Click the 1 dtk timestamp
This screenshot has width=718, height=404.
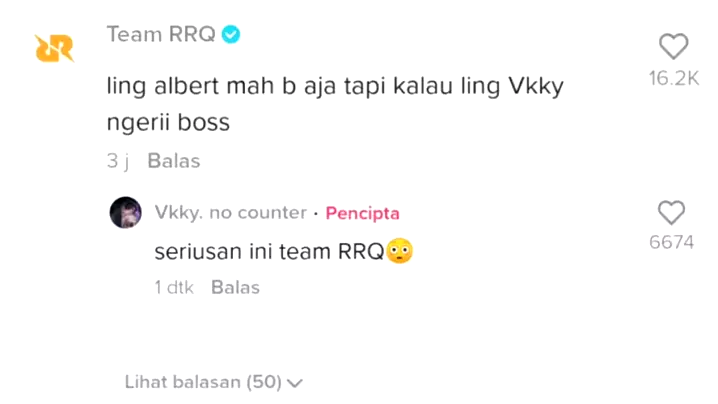(x=174, y=288)
